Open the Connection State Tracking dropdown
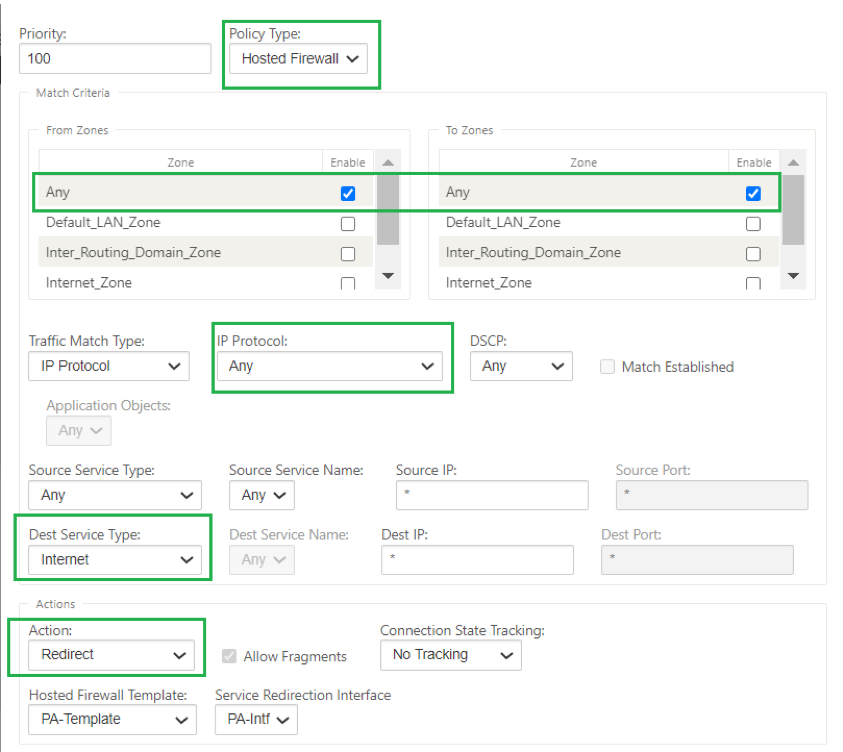This screenshot has height=752, width=843. click(x=451, y=655)
